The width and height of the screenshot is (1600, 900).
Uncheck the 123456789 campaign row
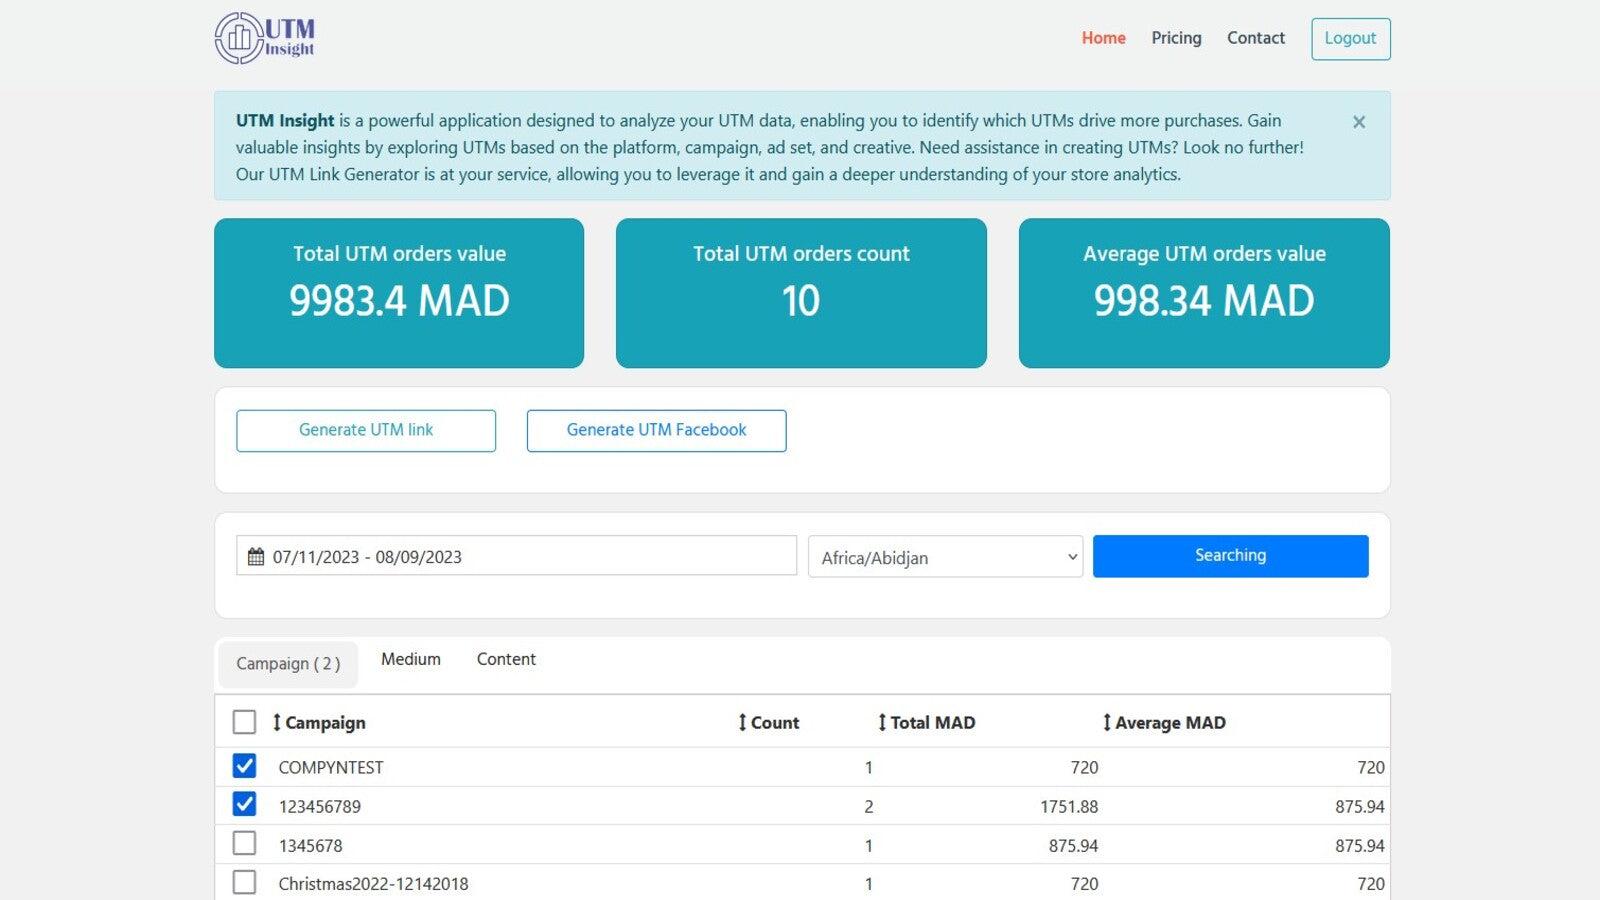pos(244,806)
